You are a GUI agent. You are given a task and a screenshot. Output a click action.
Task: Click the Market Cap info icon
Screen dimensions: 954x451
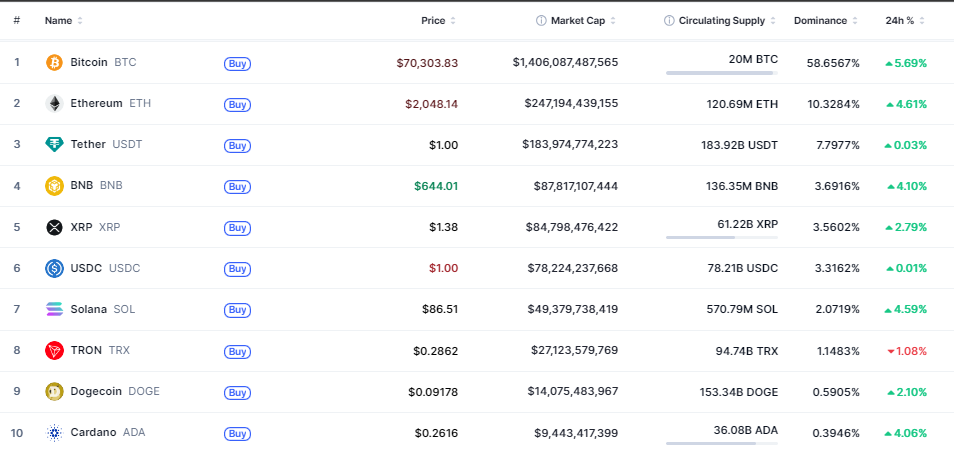tap(541, 20)
